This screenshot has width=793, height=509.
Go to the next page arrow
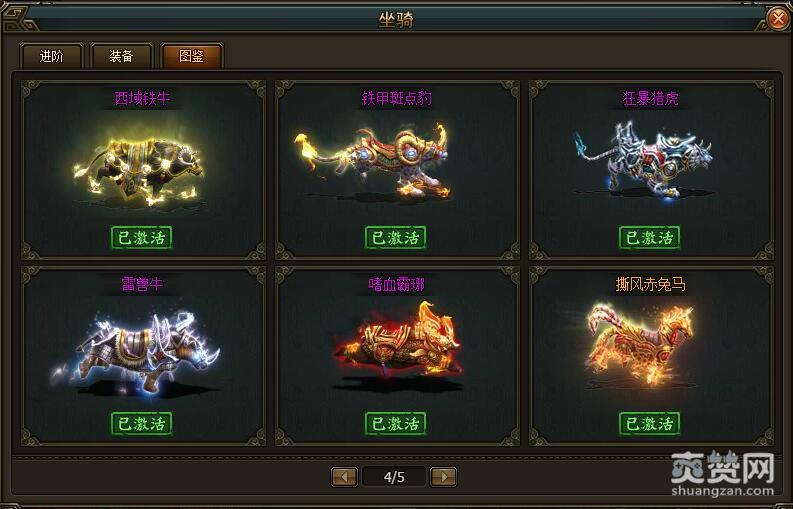[444, 477]
